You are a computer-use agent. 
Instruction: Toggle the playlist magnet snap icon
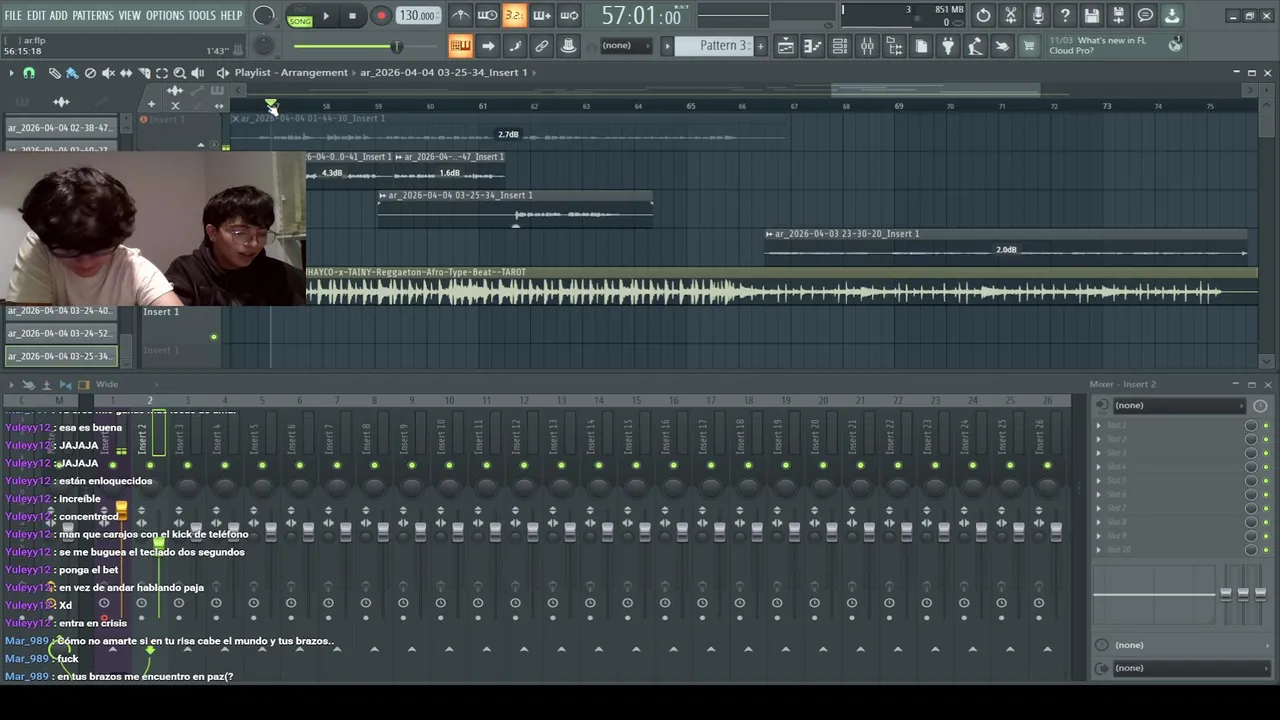29,73
